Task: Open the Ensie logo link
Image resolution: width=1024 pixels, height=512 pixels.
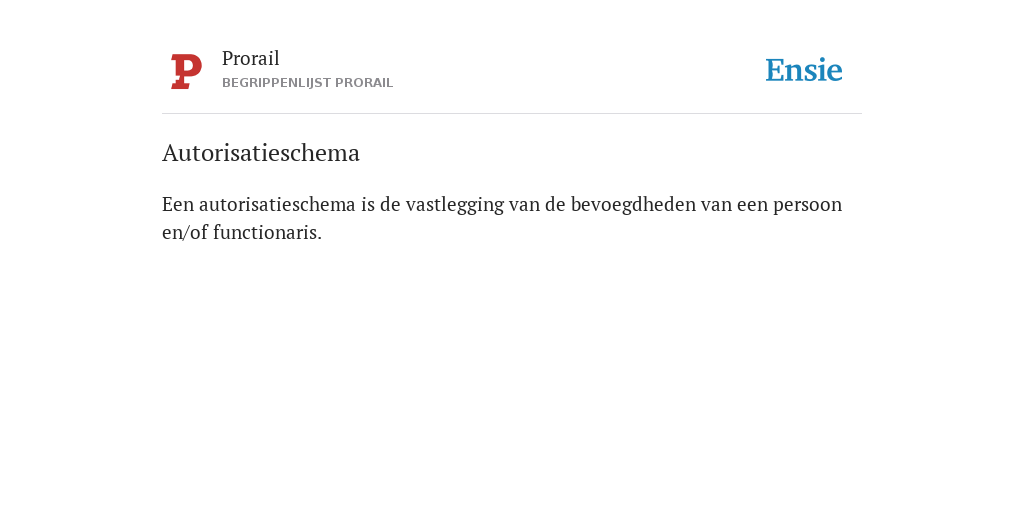Action: coord(804,70)
